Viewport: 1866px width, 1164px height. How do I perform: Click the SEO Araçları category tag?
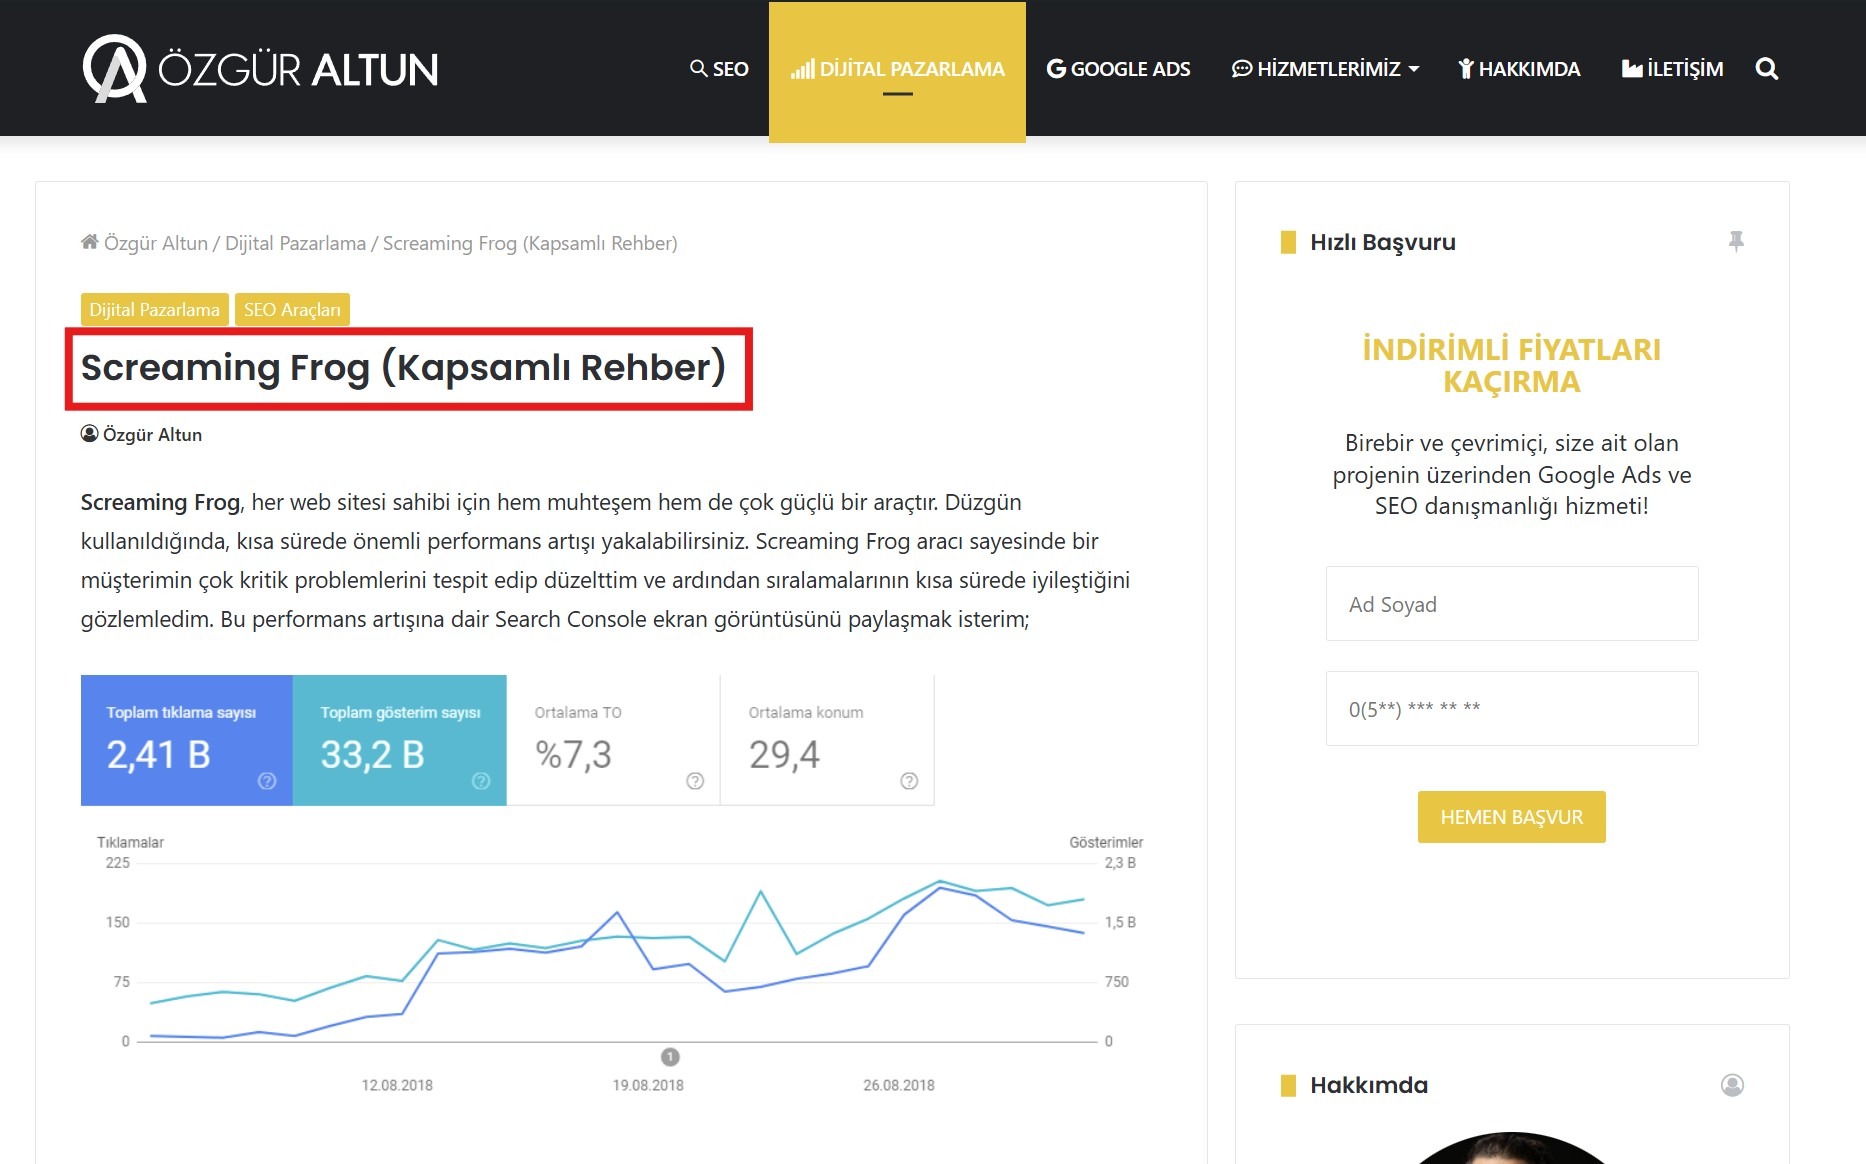point(292,310)
